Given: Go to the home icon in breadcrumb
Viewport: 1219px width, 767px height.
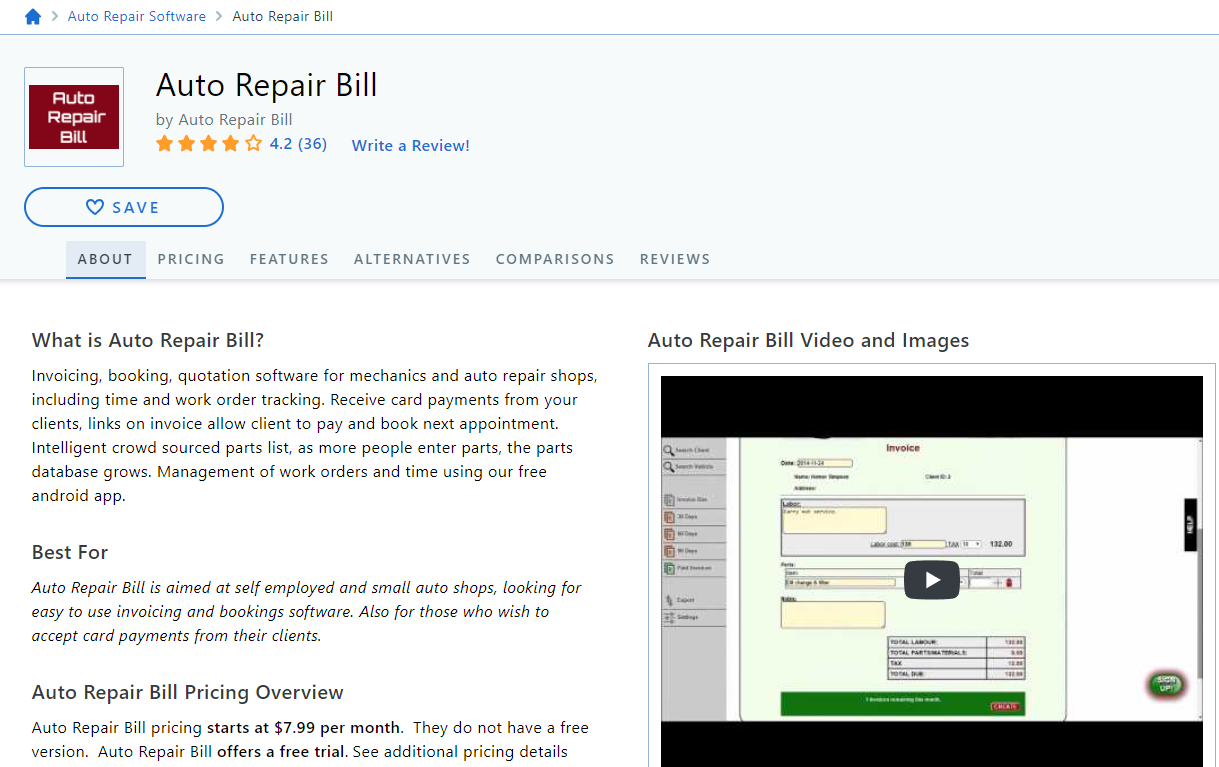Looking at the screenshot, I should coord(33,16).
